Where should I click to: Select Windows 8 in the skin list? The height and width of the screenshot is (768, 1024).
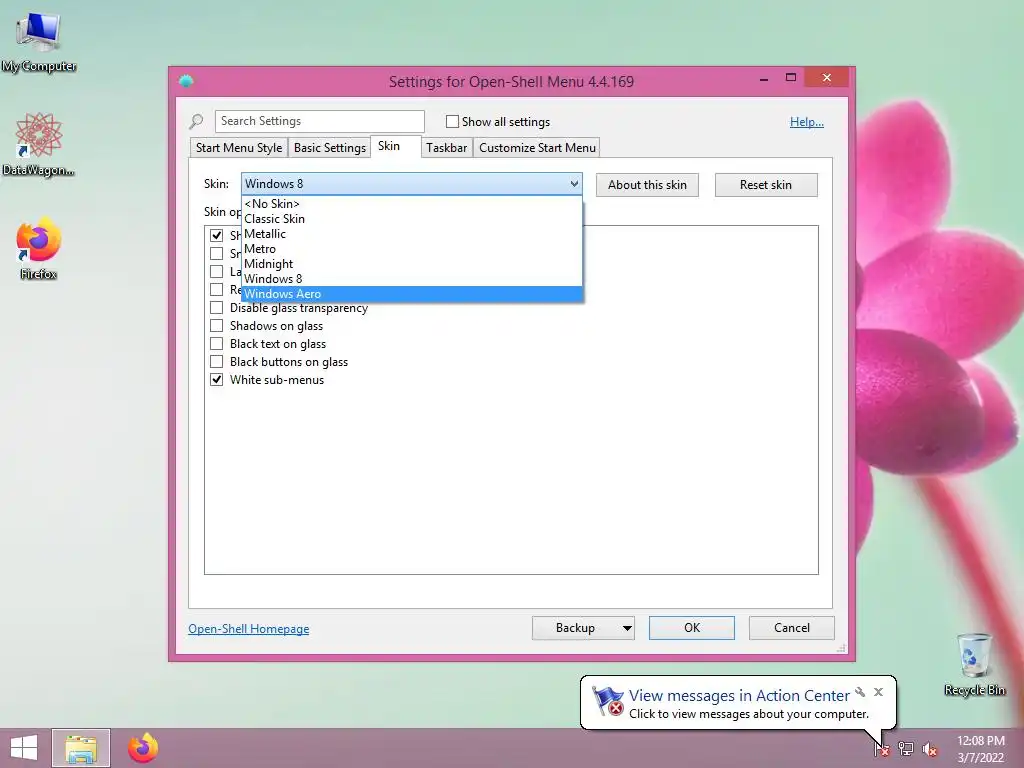coord(411,279)
